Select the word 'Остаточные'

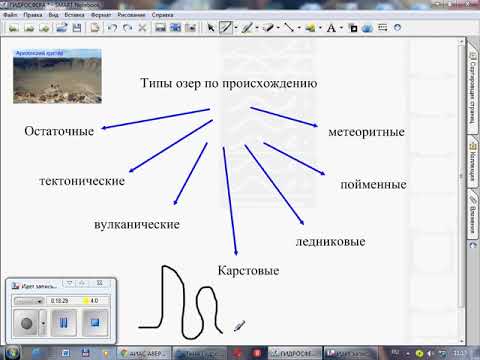click(x=59, y=131)
